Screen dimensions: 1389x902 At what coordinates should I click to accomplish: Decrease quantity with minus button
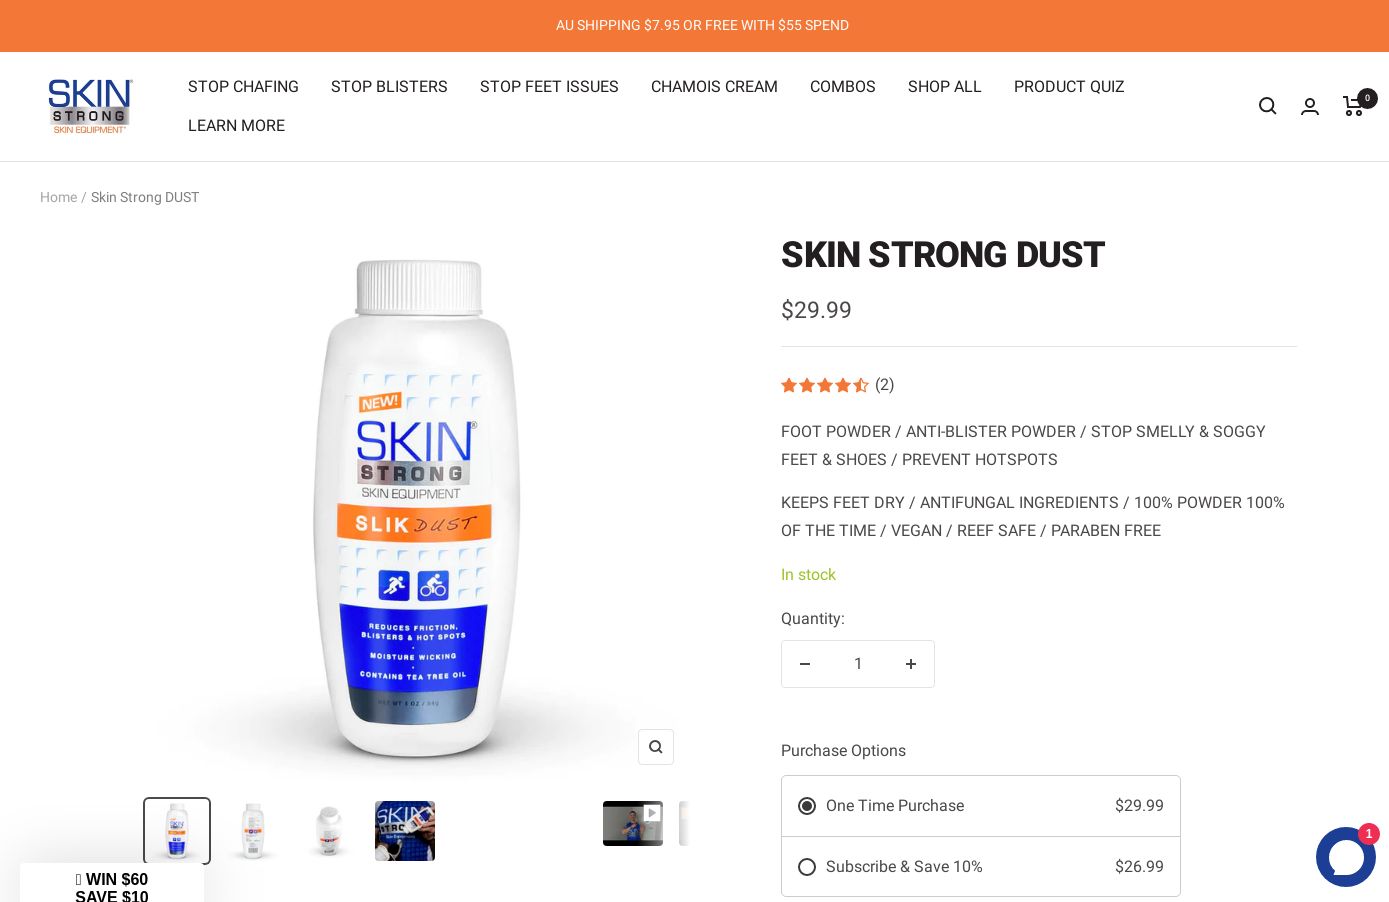[x=805, y=664]
